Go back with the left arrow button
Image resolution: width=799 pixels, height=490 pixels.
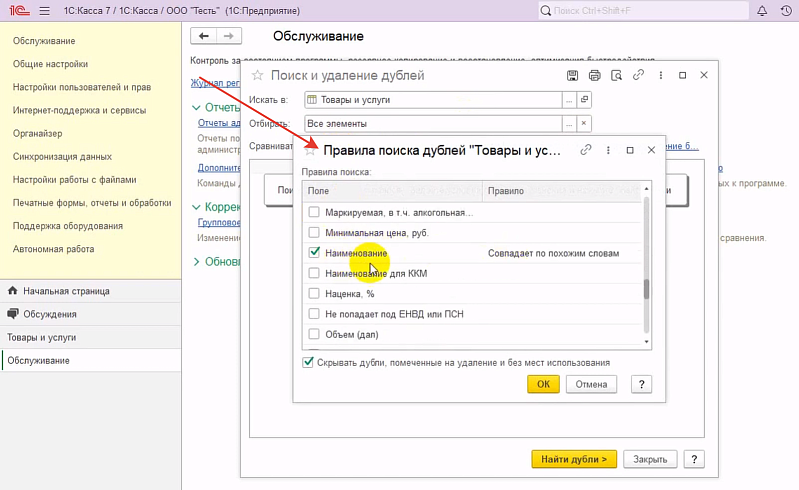(203, 36)
